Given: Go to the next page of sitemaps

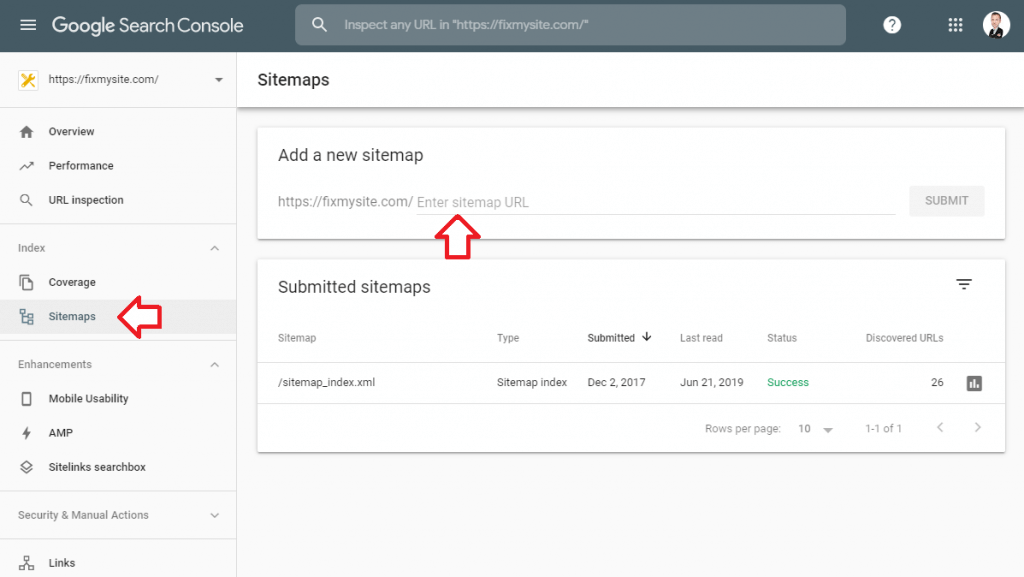Looking at the screenshot, I should [x=978, y=428].
